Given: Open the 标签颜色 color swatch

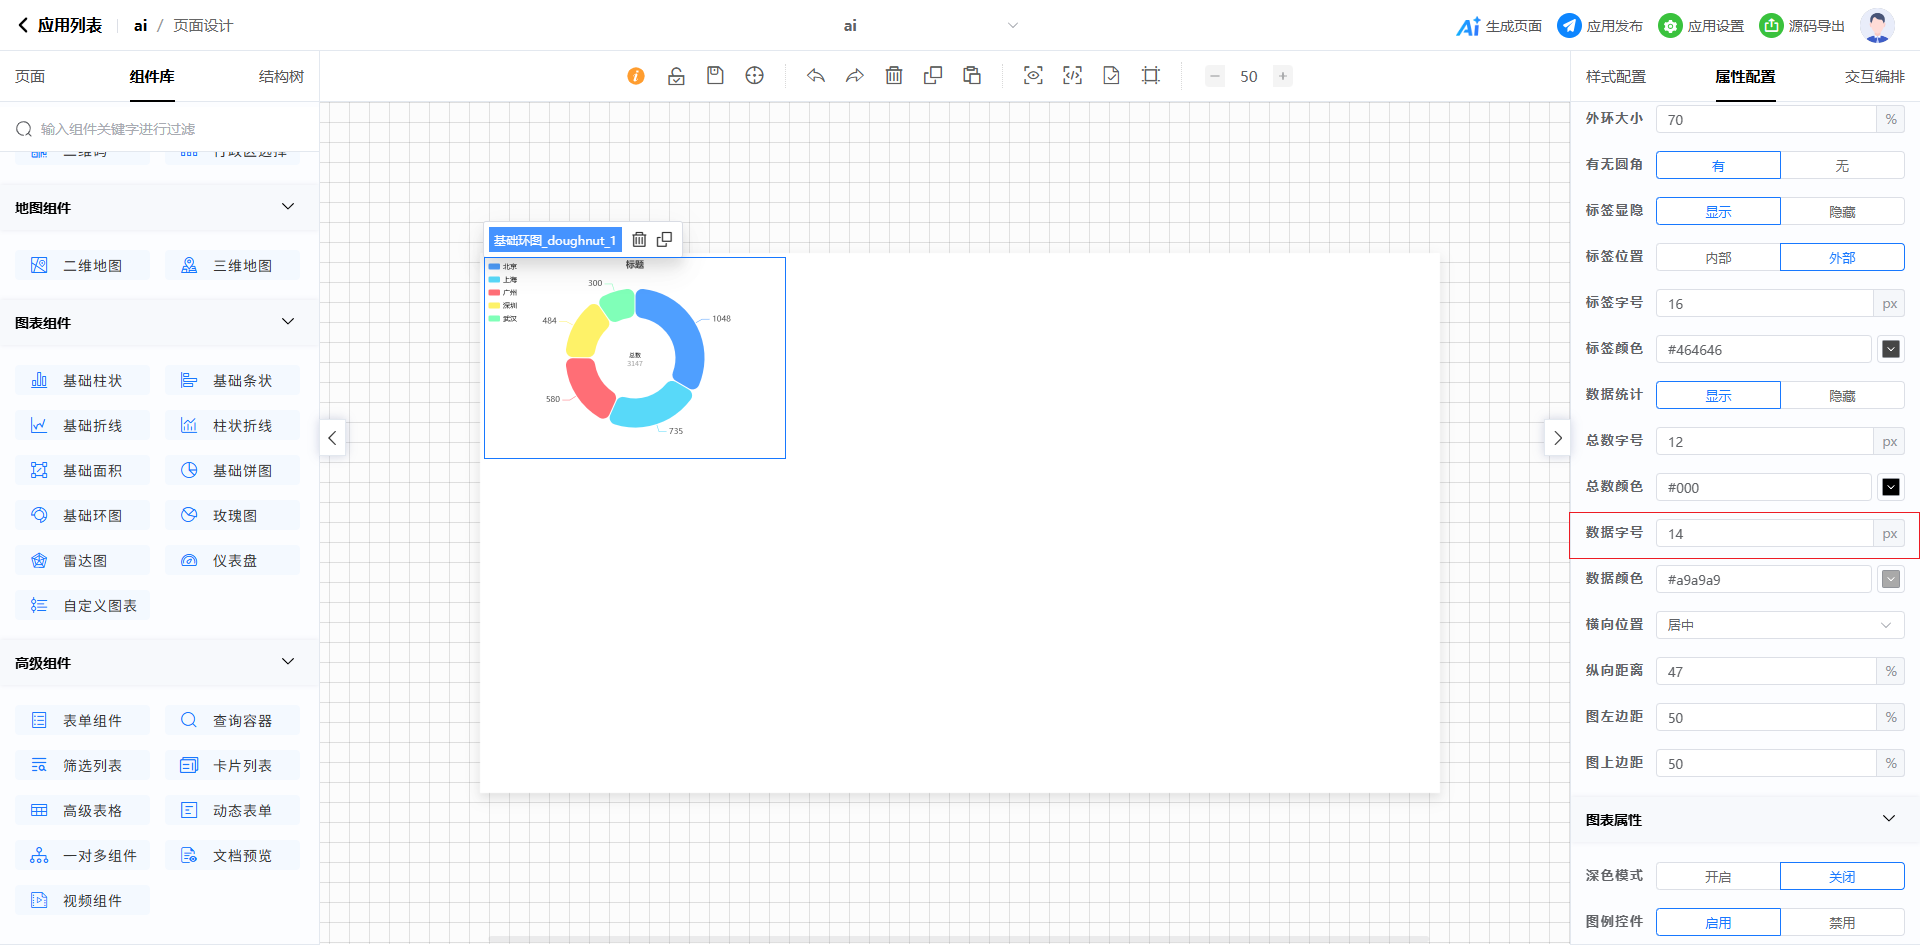Looking at the screenshot, I should coord(1890,349).
